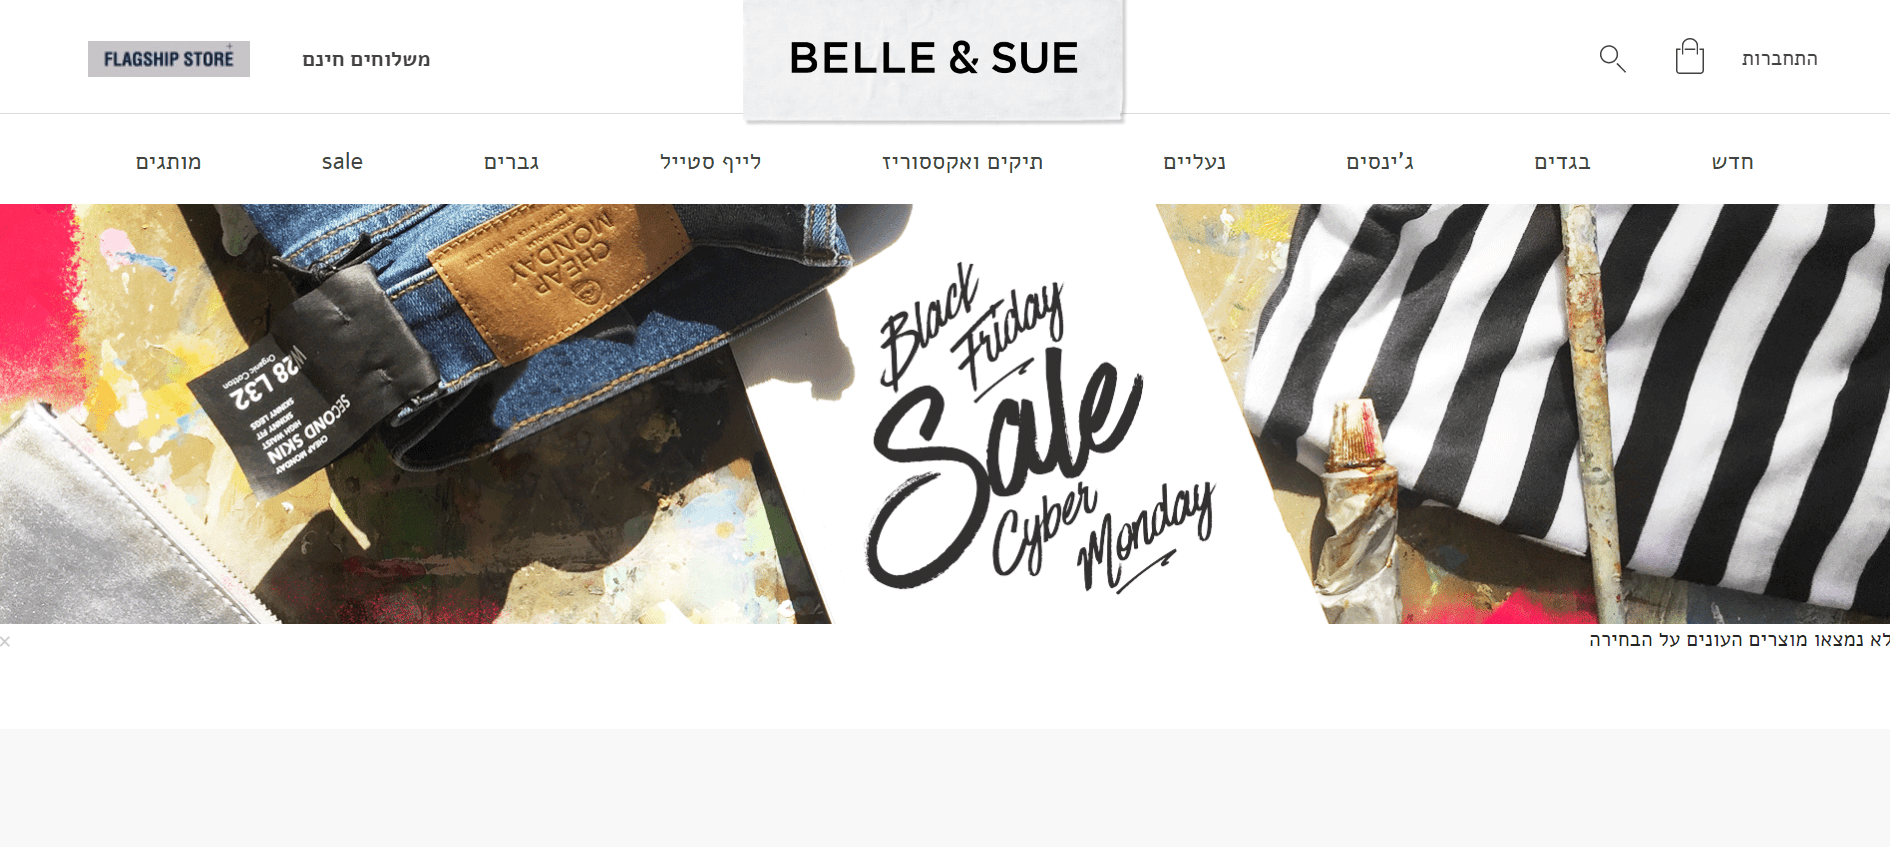Click the לא נמצאו מוצרים no products message
Screen dimensions: 1890x847
click(x=1739, y=640)
